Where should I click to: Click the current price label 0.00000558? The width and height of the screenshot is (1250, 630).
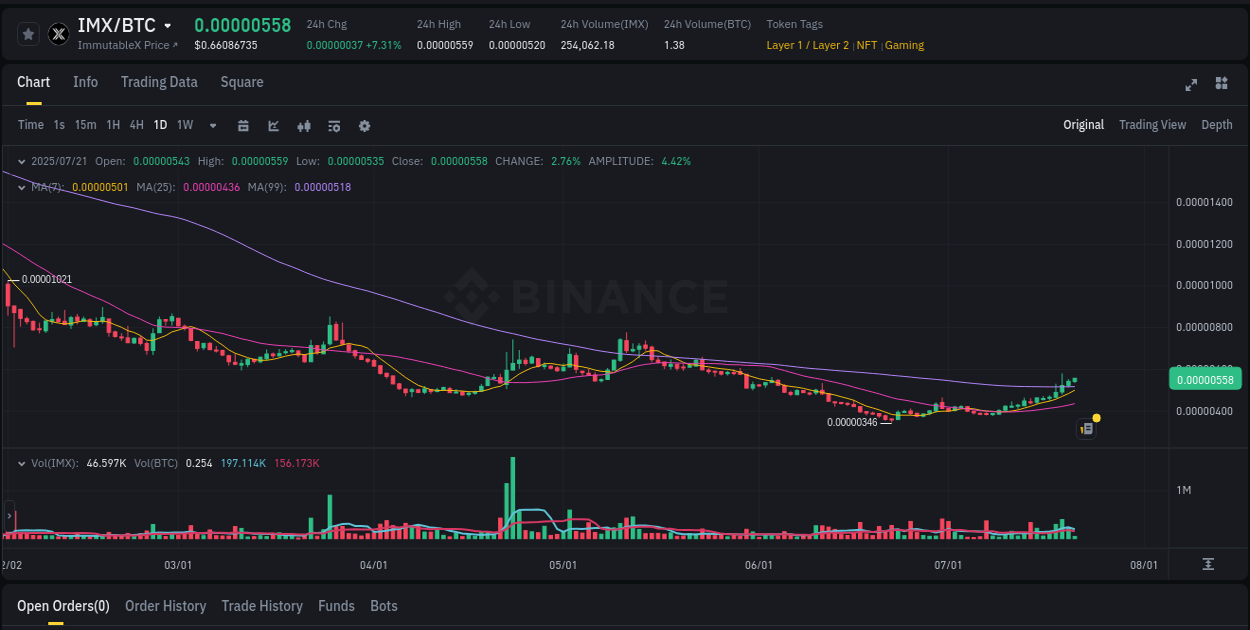1204,379
